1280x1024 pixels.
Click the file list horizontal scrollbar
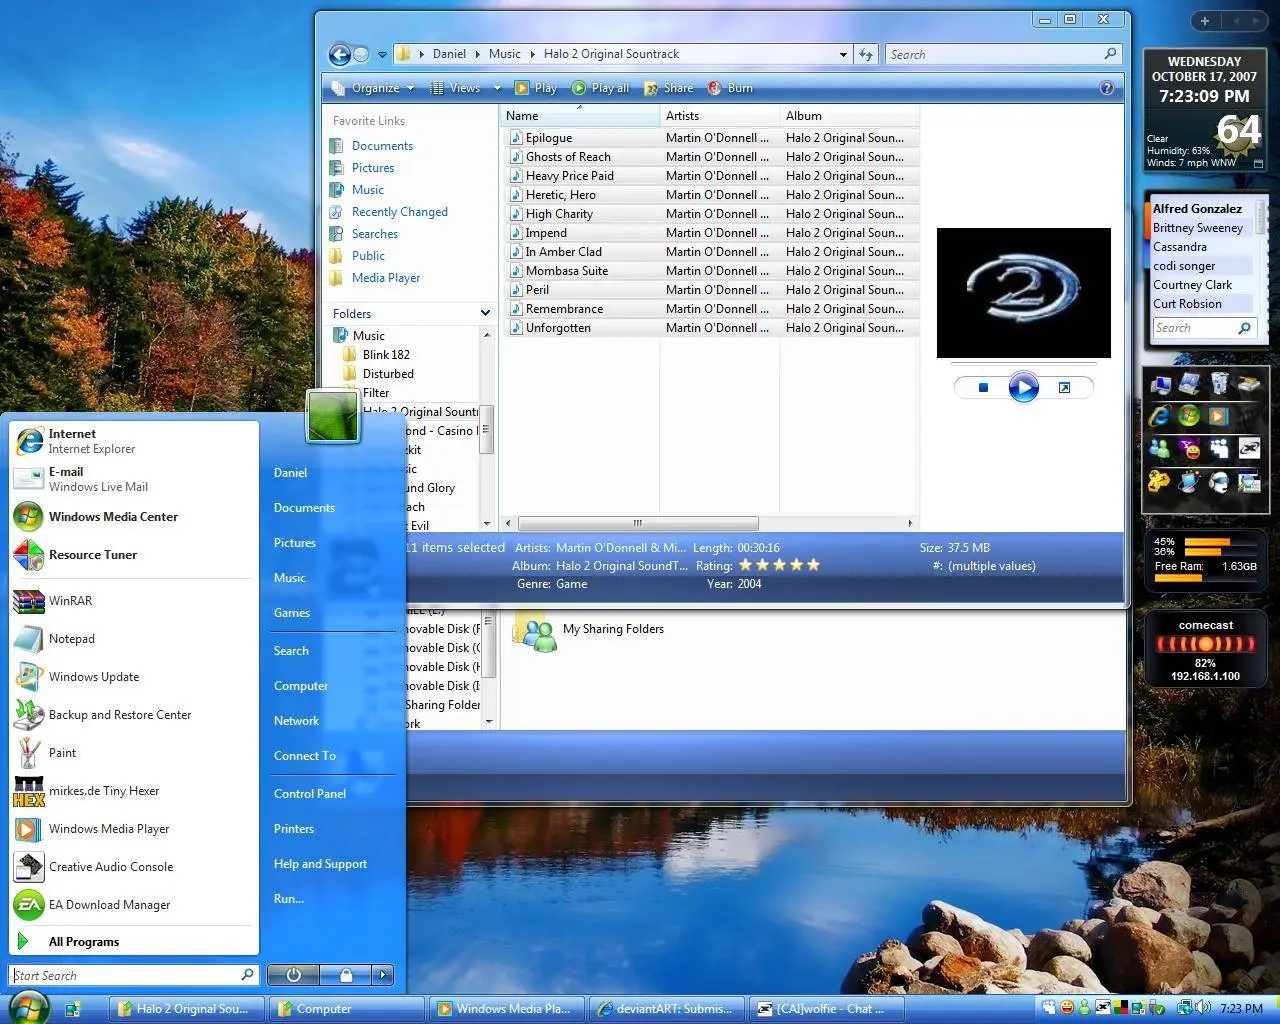click(x=638, y=523)
